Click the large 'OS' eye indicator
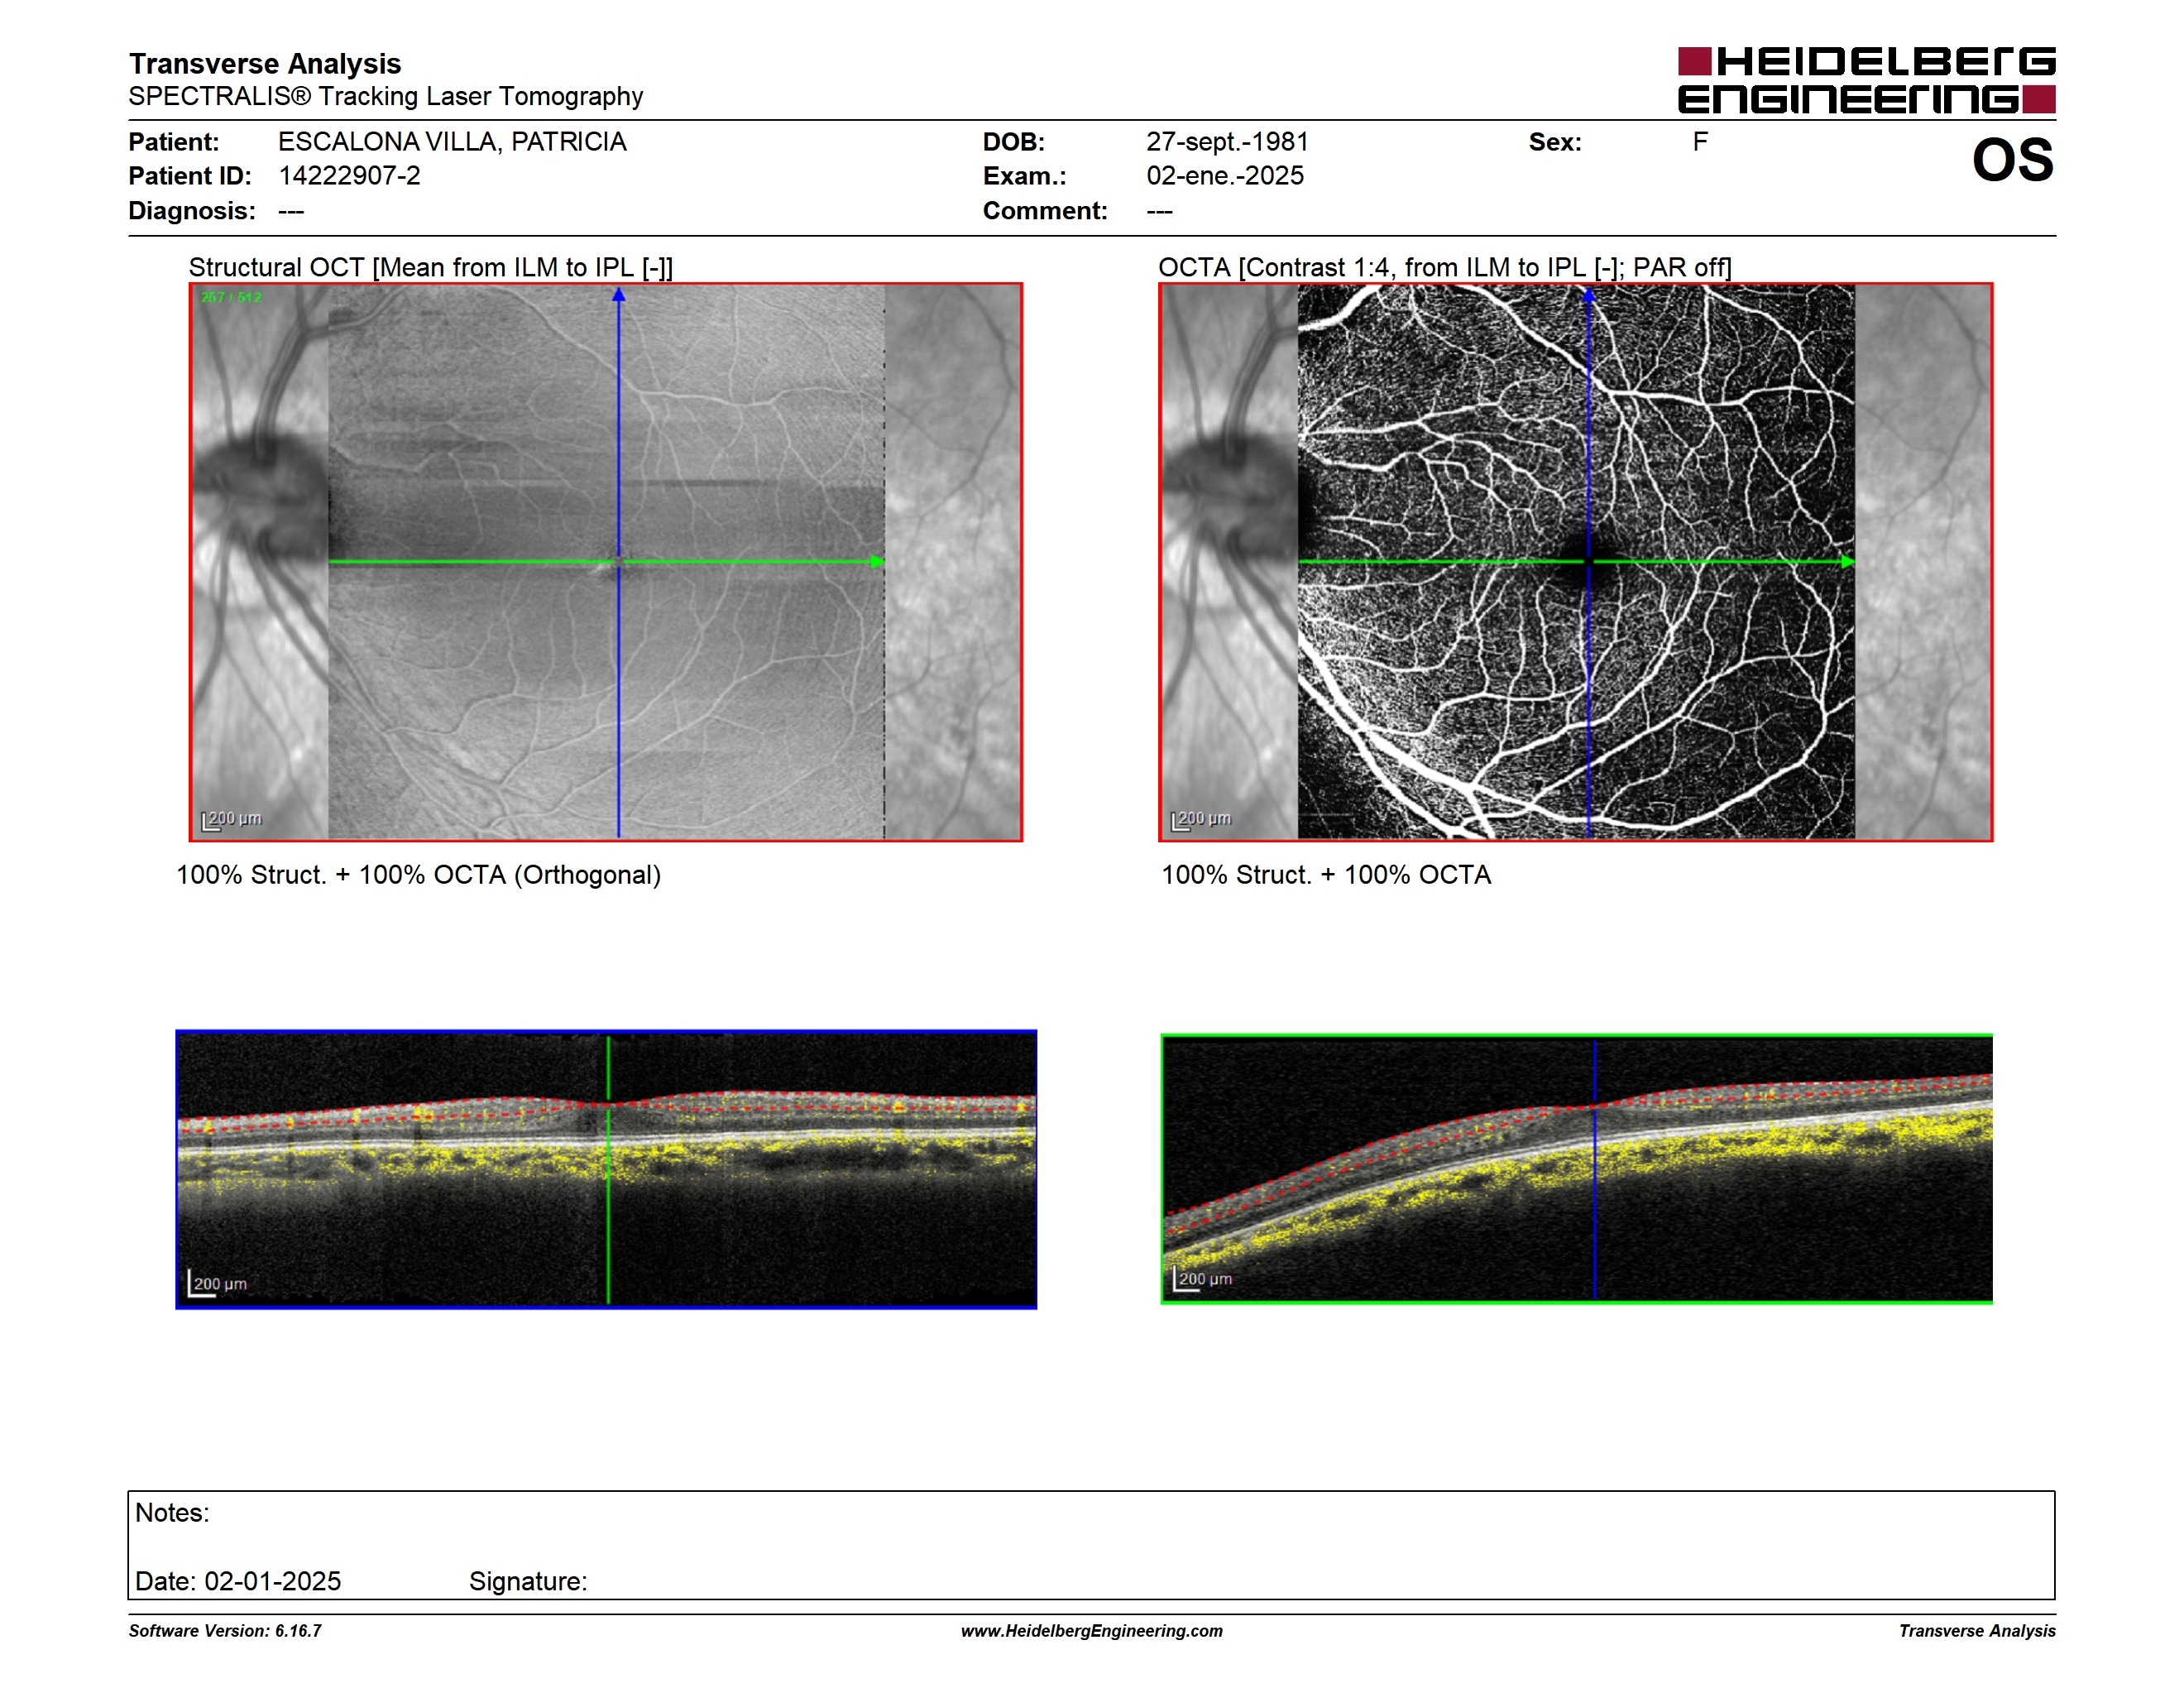 [2012, 160]
